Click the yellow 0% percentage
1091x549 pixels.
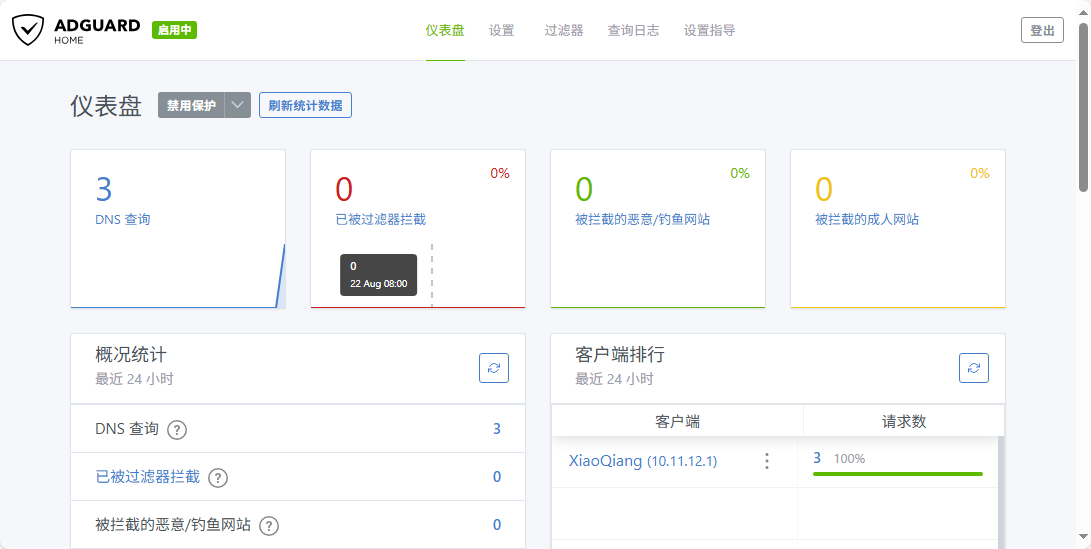(980, 173)
